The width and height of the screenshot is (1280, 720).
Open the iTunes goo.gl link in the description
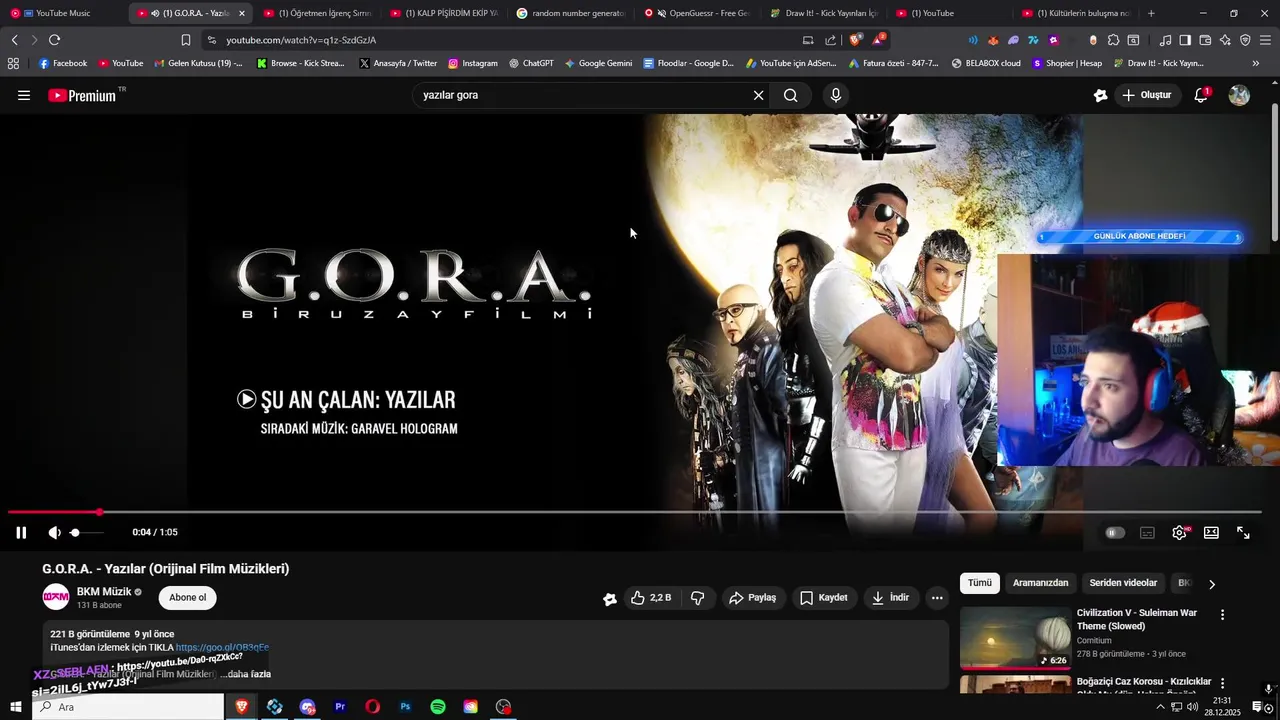[x=222, y=648]
